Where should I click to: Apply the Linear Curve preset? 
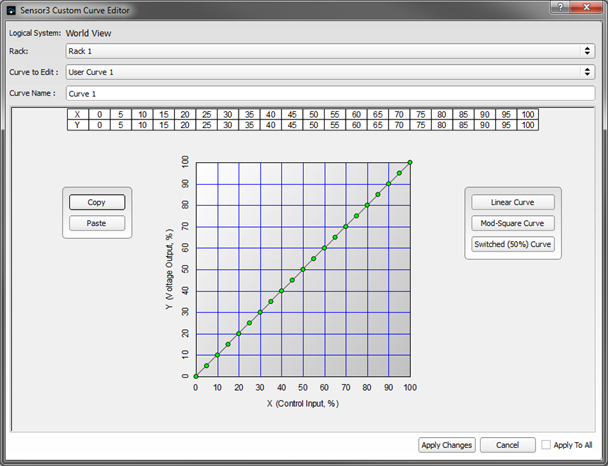(513, 202)
